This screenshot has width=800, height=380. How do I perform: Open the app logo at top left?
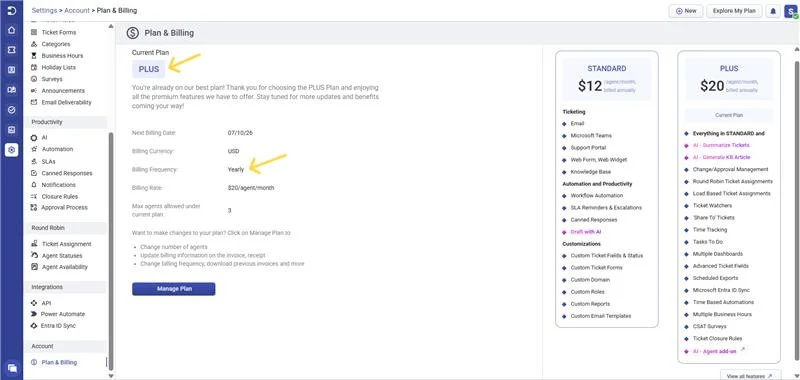[12, 10]
